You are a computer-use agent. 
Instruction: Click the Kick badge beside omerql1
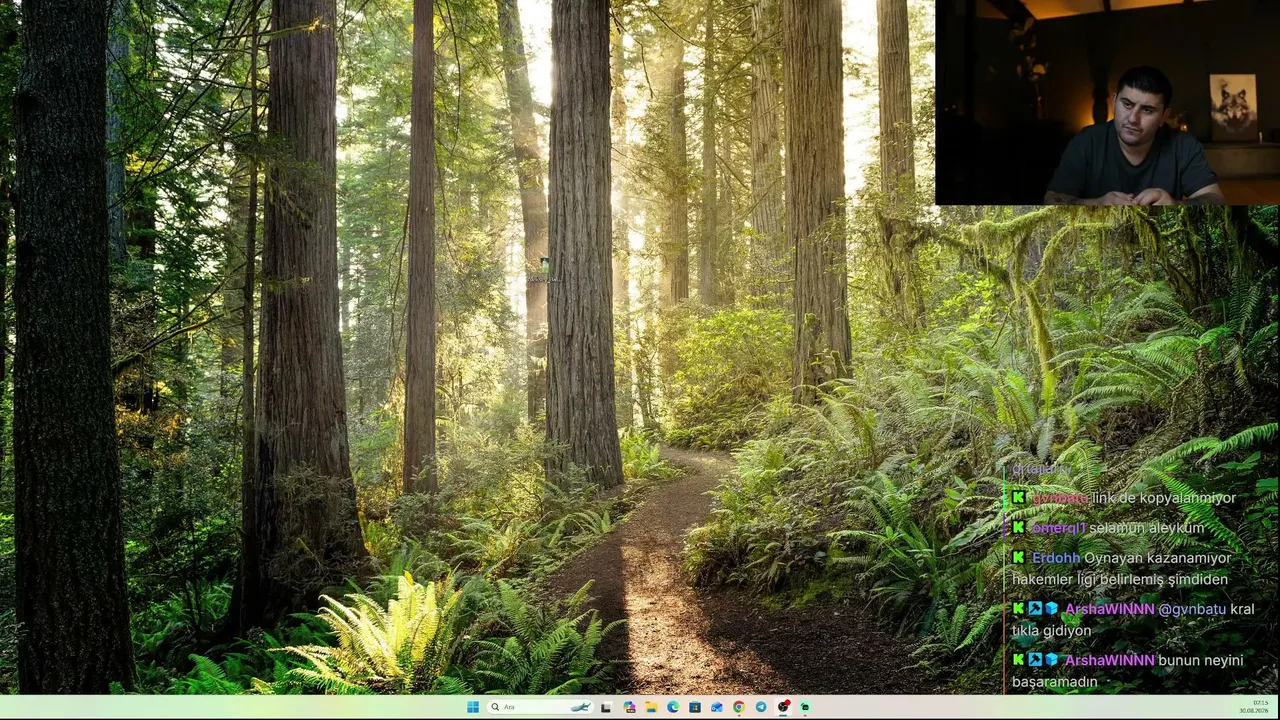click(x=1018, y=528)
